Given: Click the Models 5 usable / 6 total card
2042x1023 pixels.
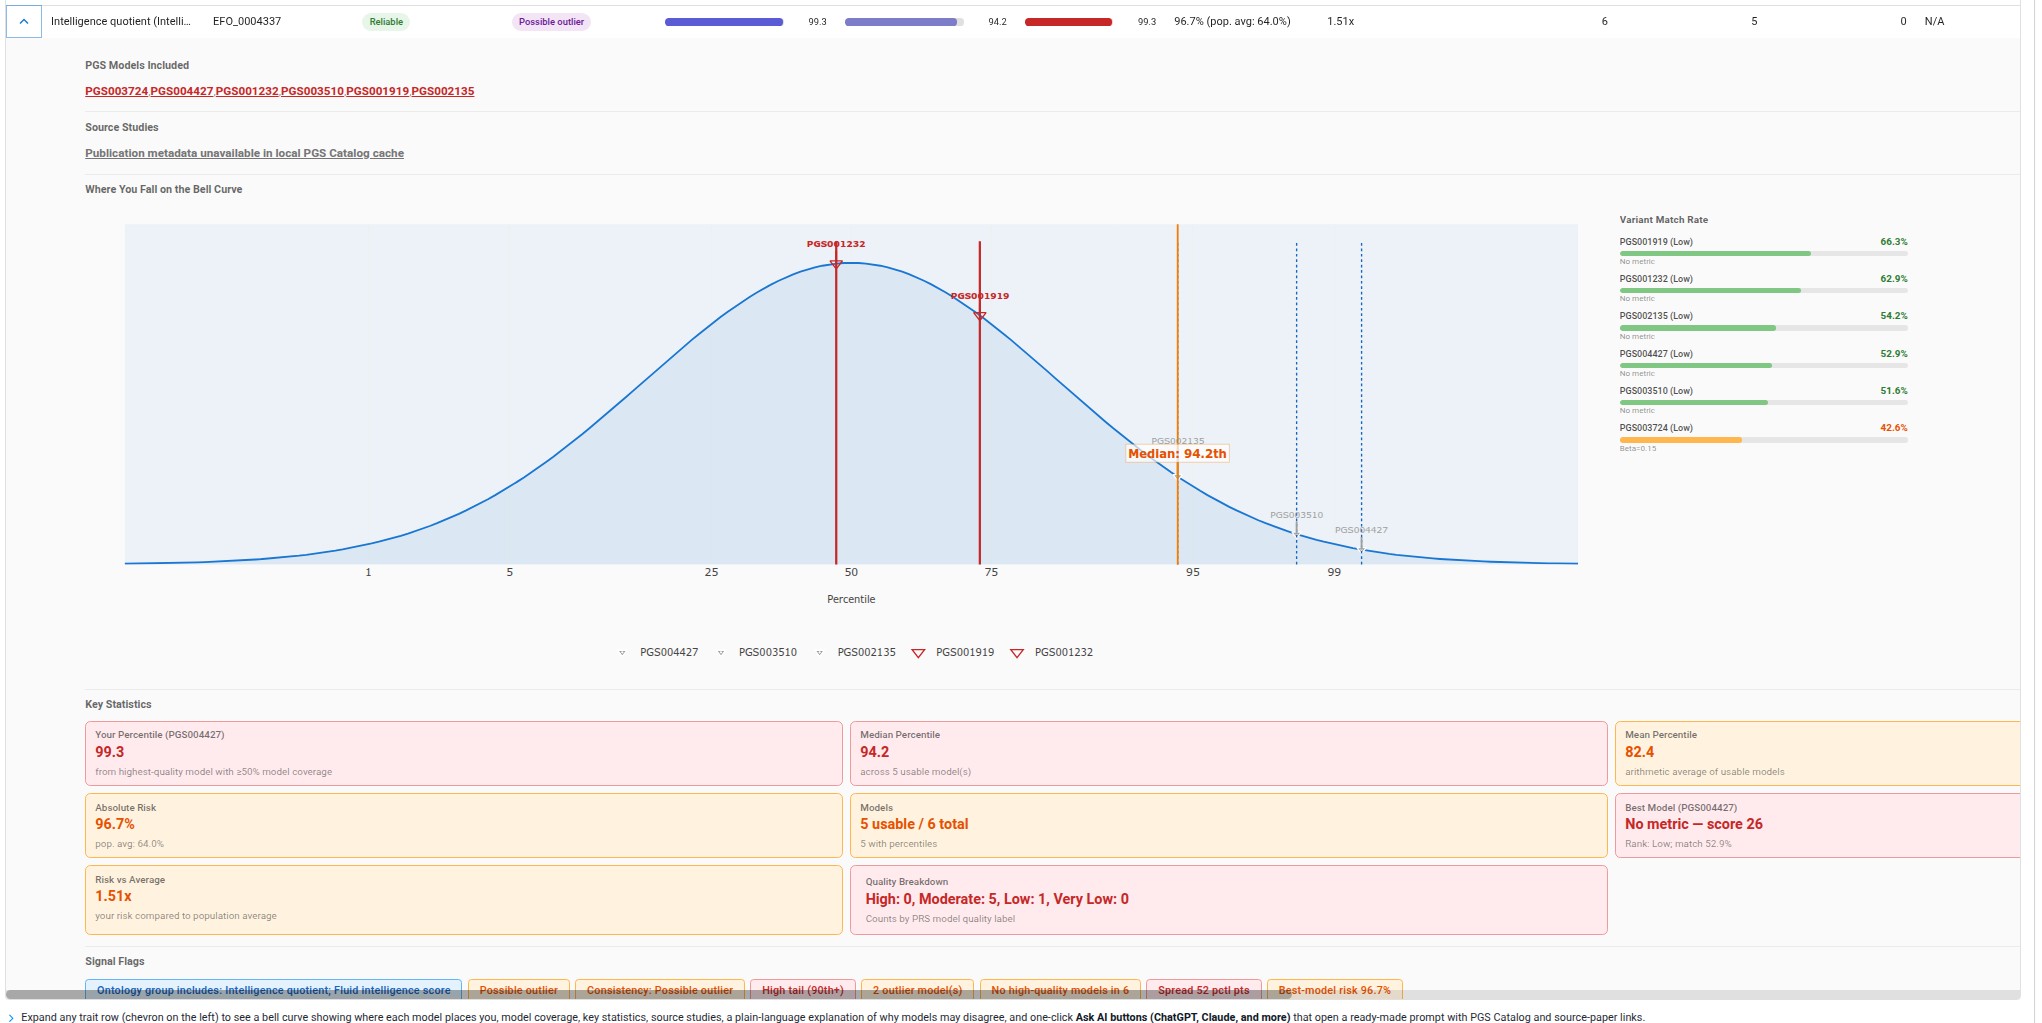Looking at the screenshot, I should [x=1228, y=825].
